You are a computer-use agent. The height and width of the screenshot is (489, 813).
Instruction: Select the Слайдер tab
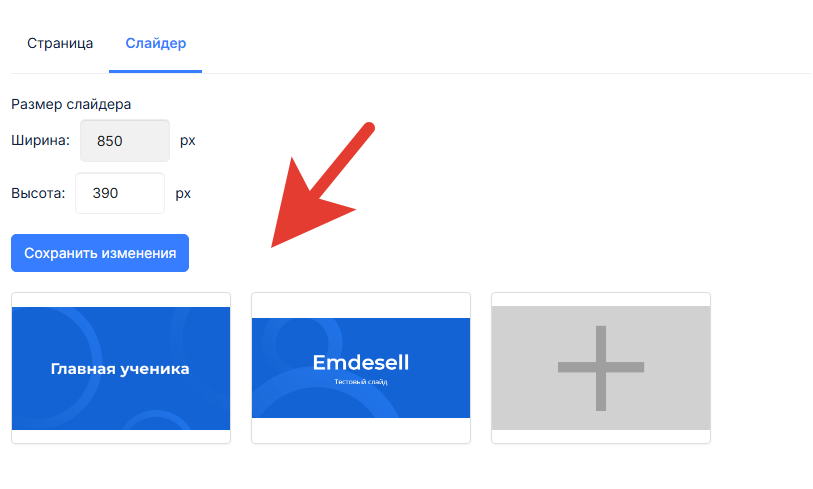(x=156, y=43)
